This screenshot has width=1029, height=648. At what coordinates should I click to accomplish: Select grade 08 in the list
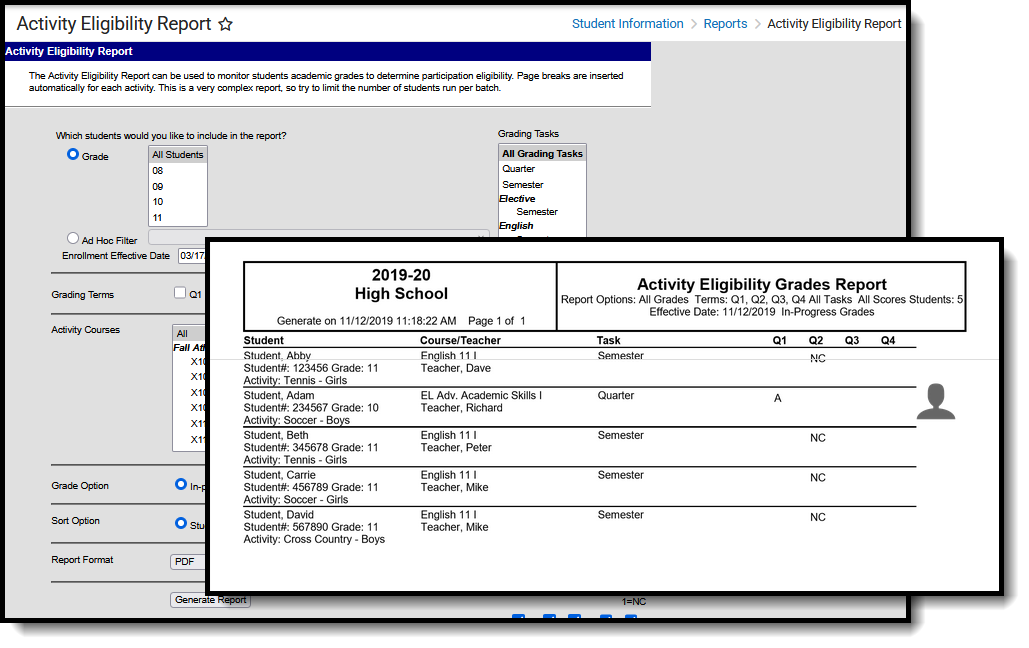point(178,171)
